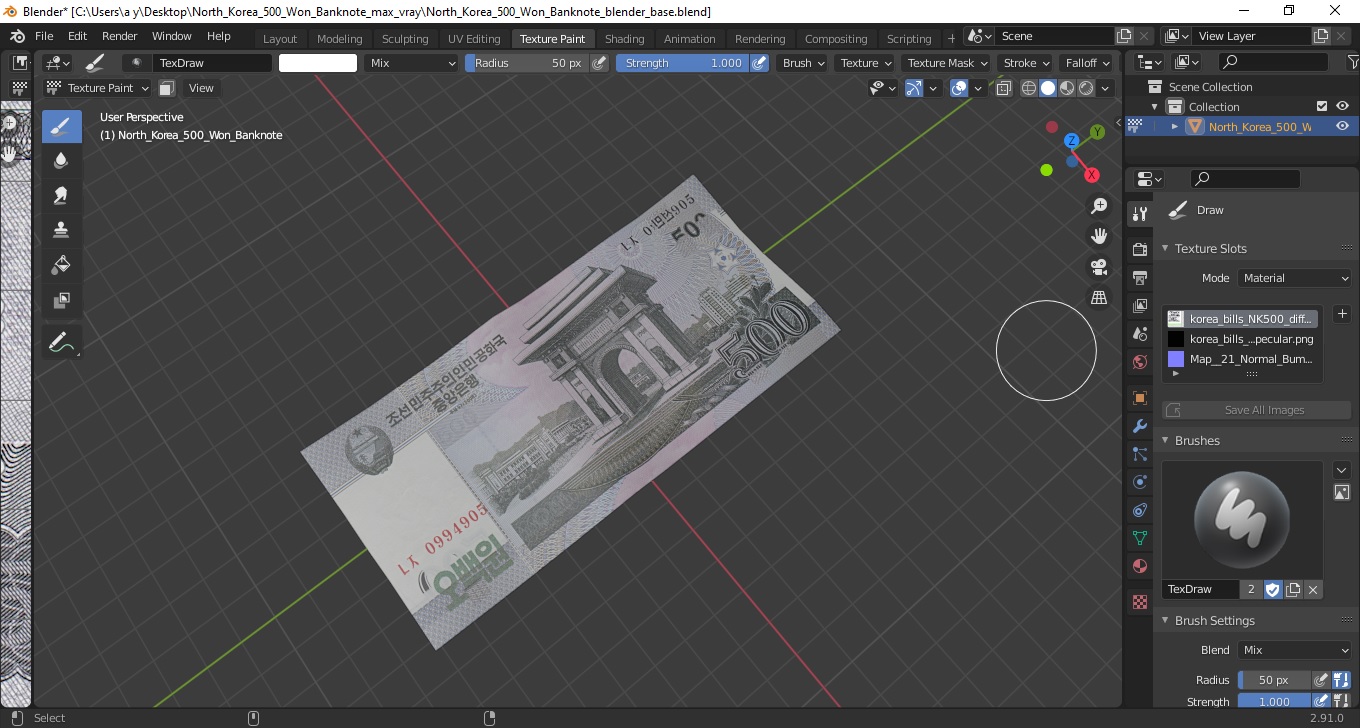1360x728 pixels.
Task: Toggle strength pen pressure in header
Action: (759, 63)
